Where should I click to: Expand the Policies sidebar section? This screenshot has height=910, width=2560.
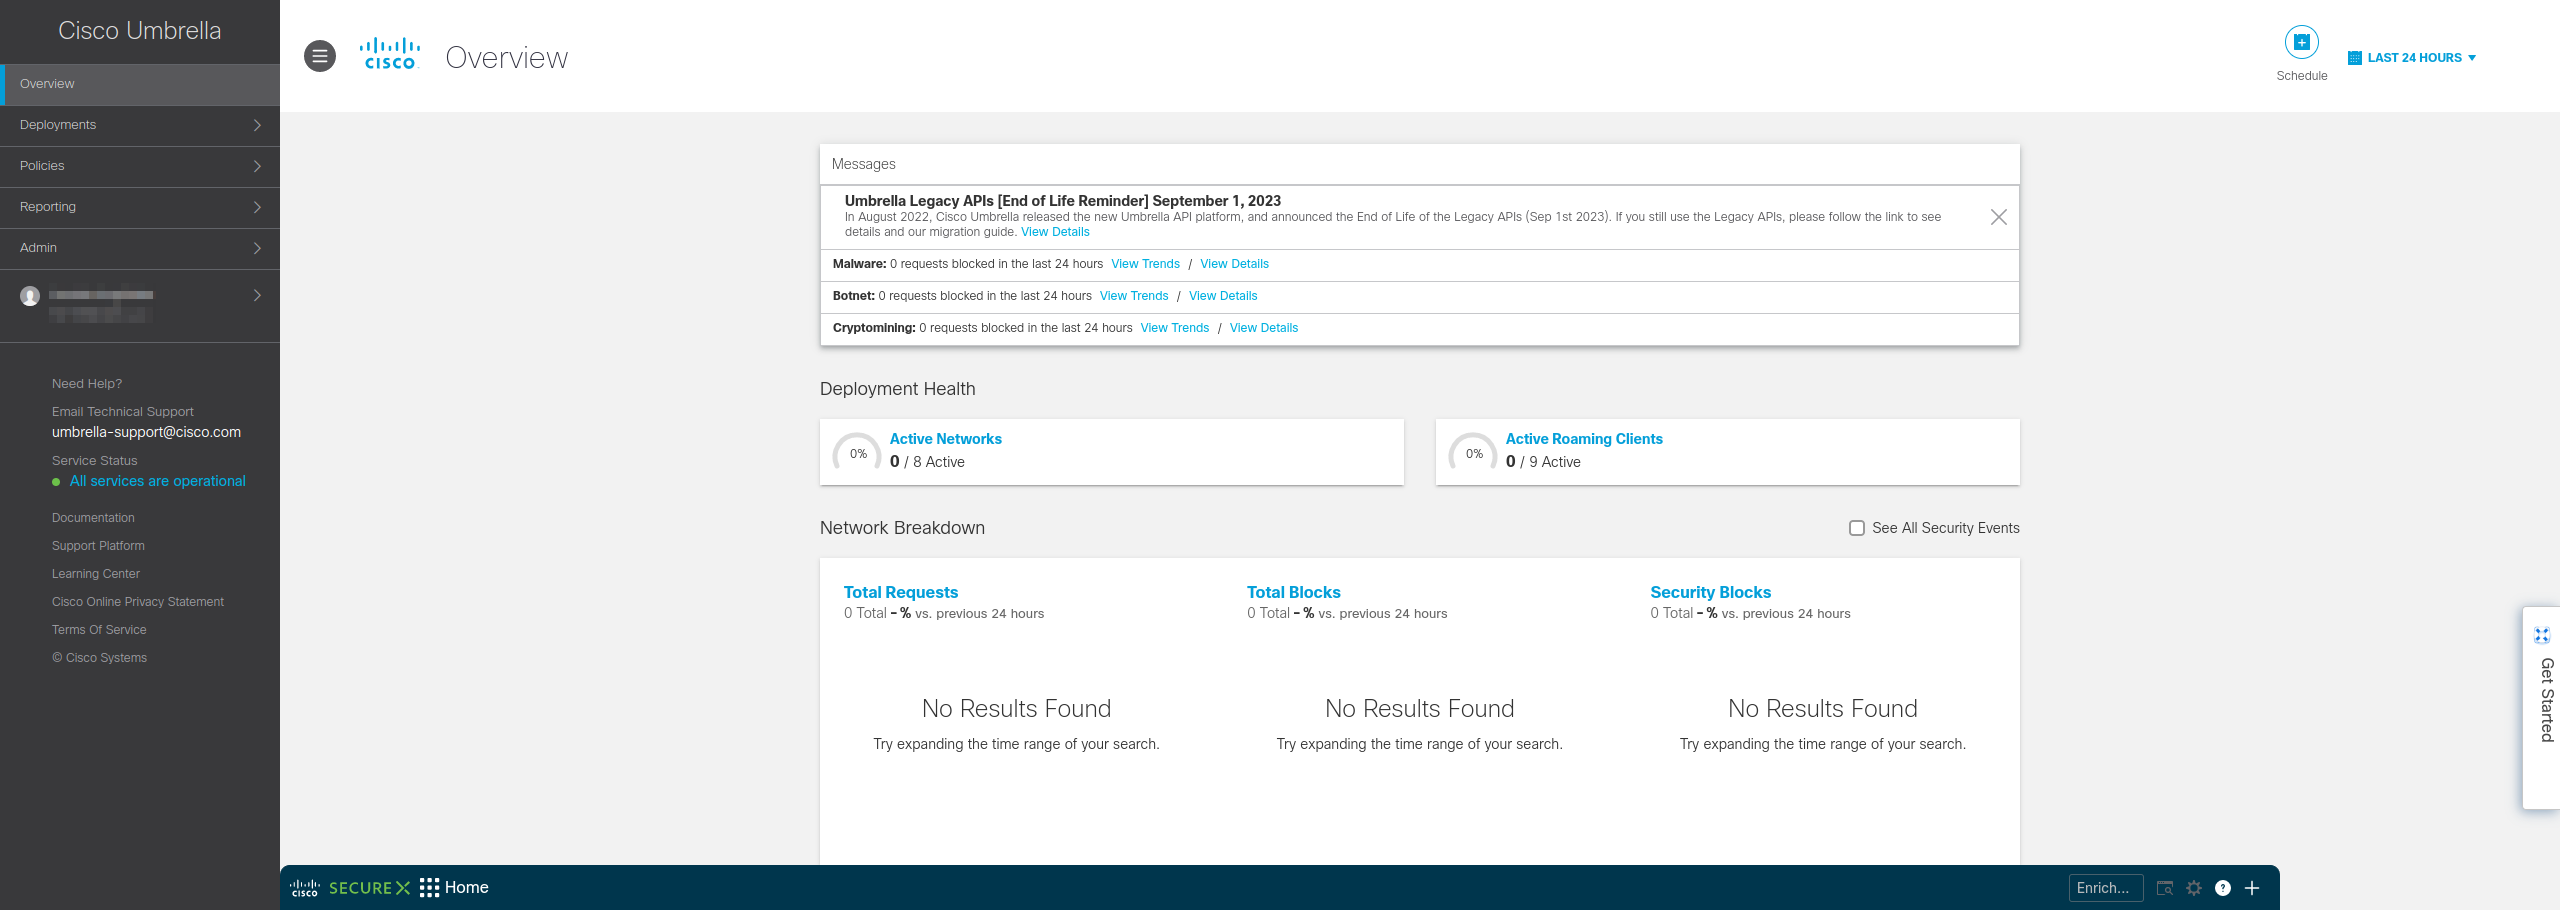coord(140,166)
